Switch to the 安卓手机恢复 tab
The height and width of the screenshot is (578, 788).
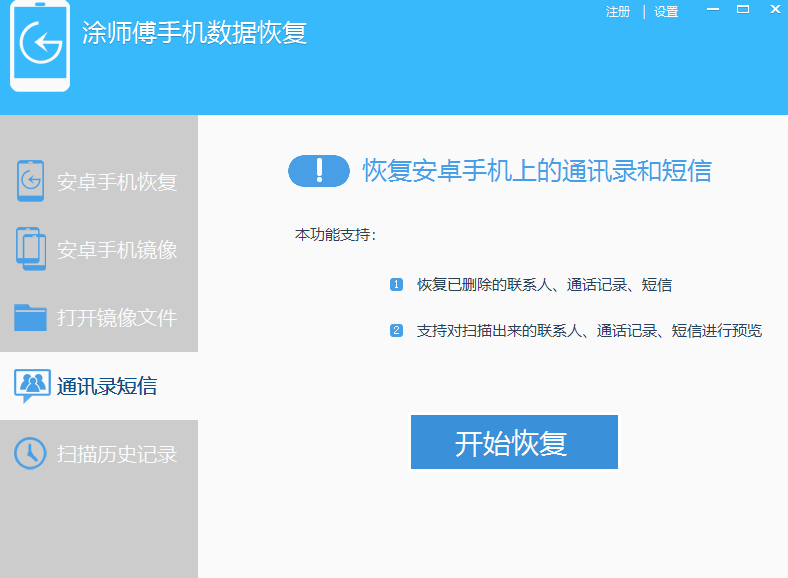117,182
